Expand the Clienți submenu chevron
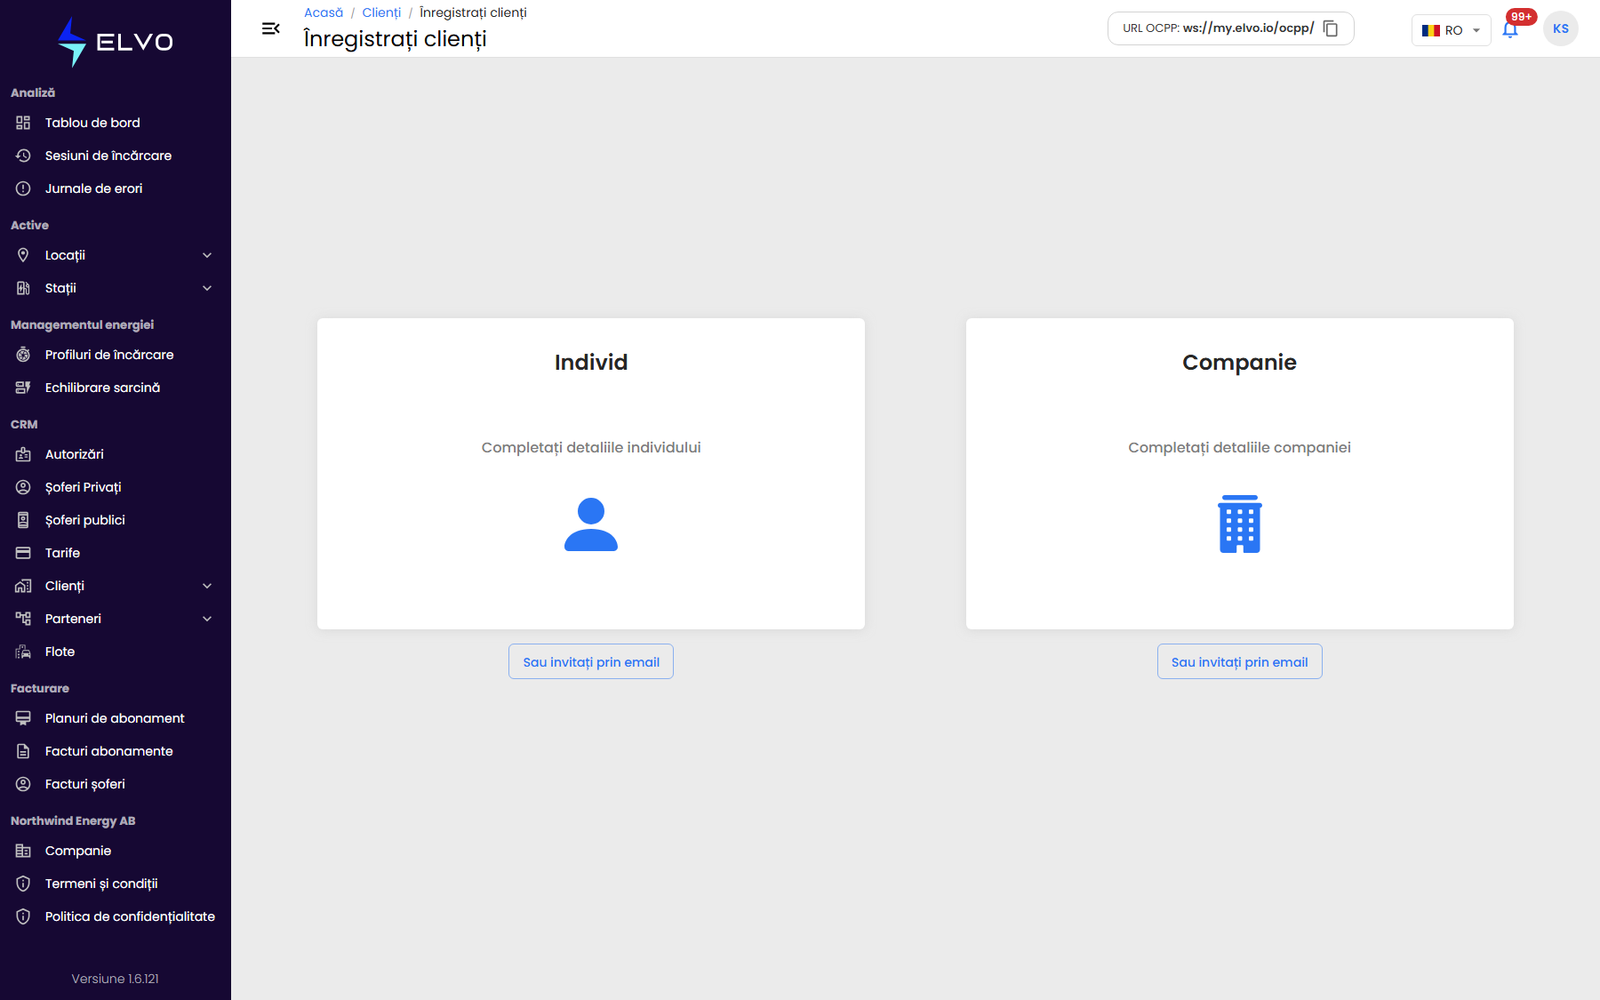 (x=207, y=586)
